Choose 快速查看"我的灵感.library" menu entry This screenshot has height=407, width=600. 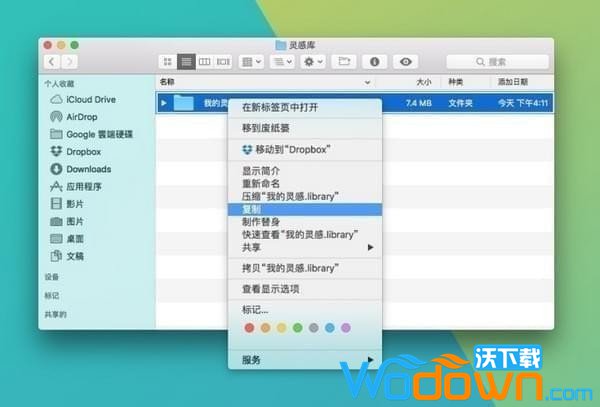click(x=305, y=235)
